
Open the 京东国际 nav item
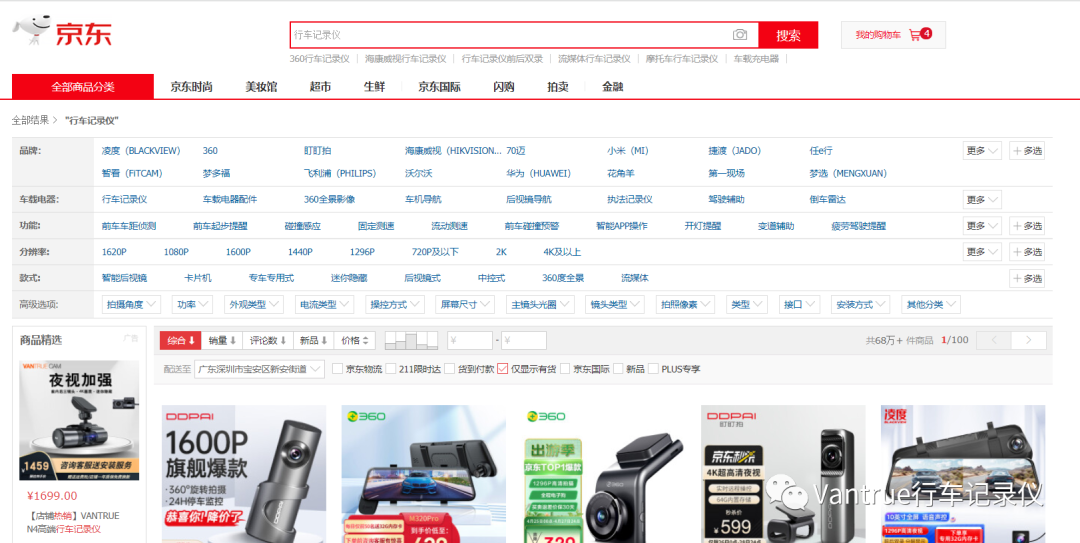pyautogui.click(x=439, y=87)
